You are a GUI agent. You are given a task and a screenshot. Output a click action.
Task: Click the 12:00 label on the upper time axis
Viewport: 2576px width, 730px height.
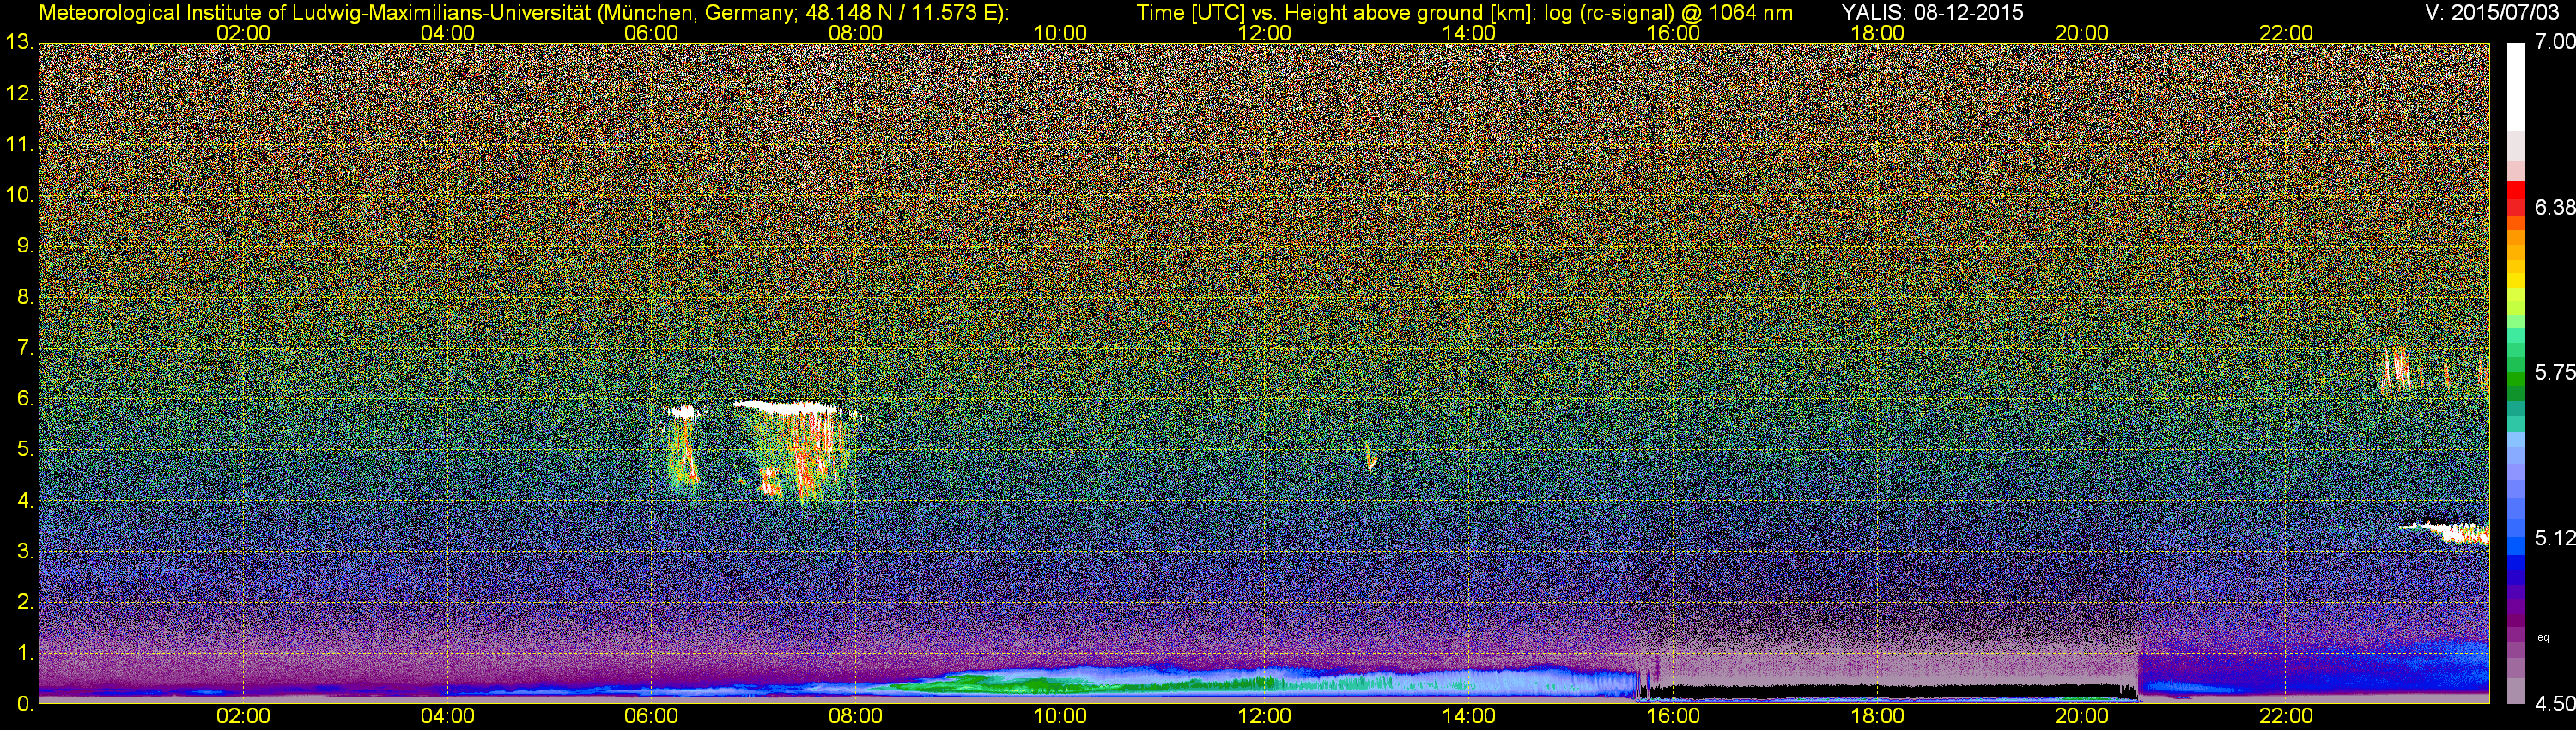coord(1264,33)
